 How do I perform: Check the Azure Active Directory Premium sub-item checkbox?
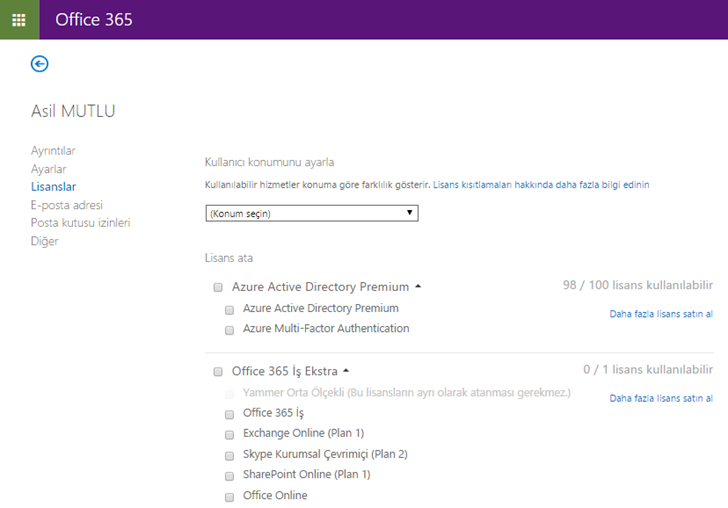(229, 310)
